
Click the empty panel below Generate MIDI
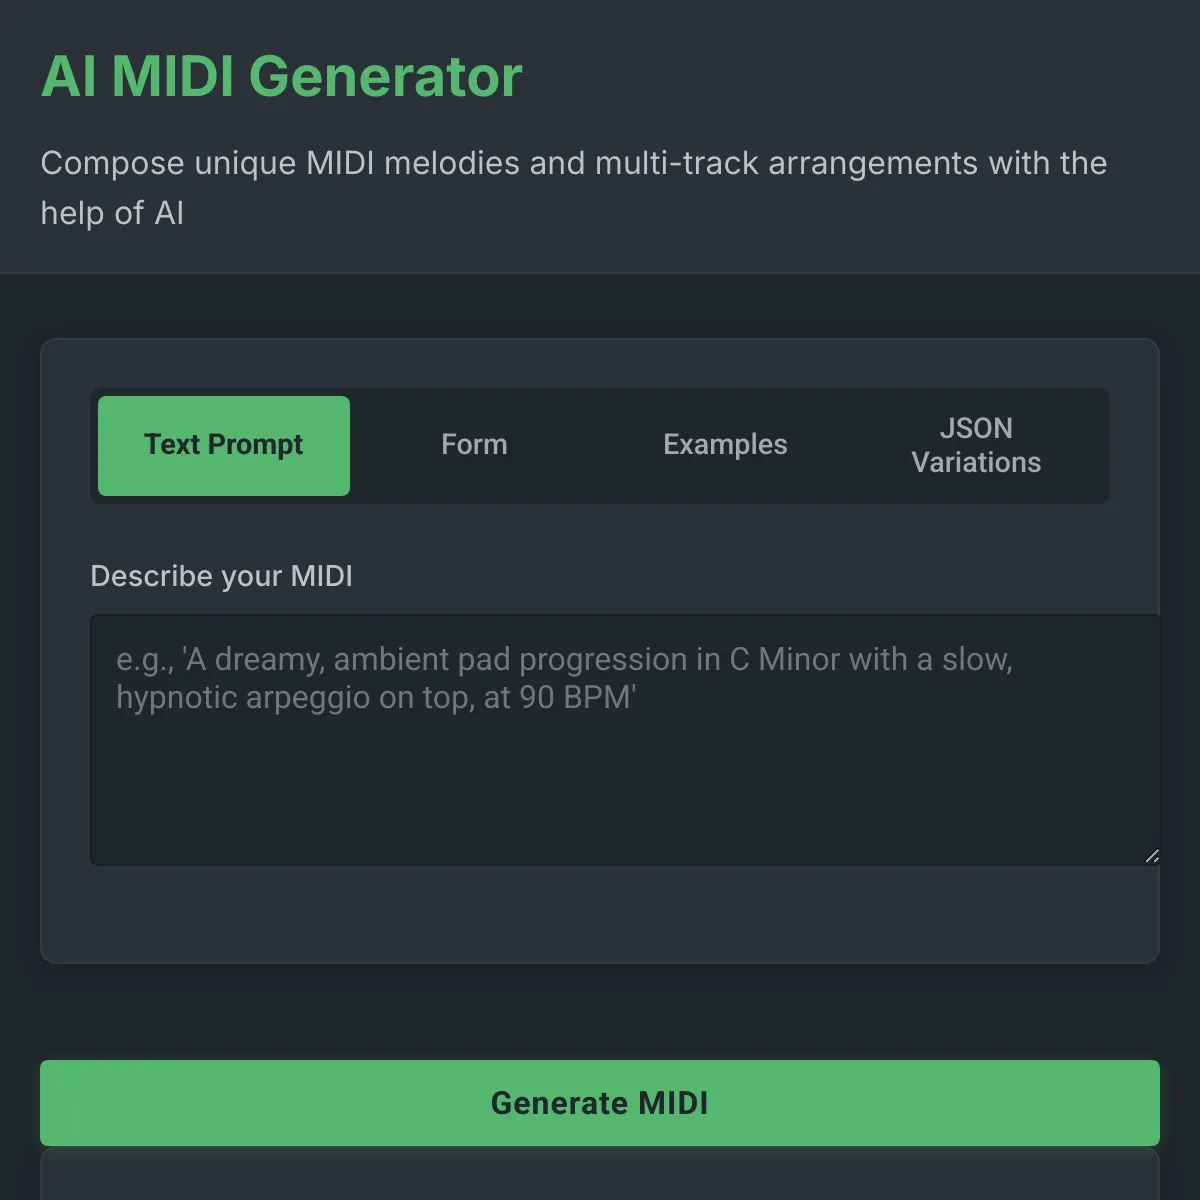(x=600, y=1174)
